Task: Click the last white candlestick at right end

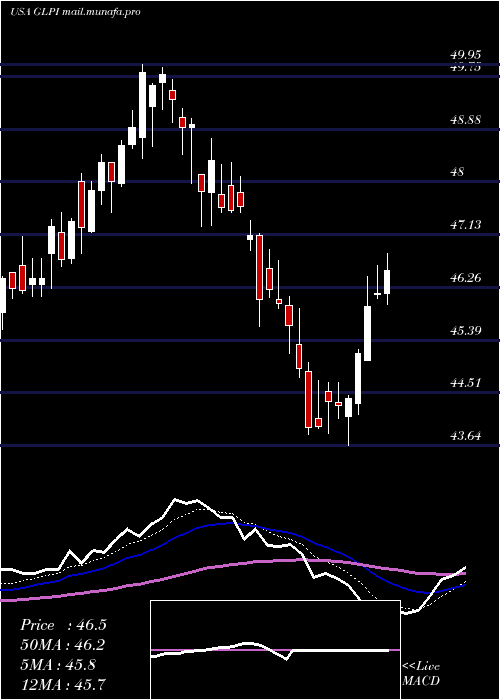Action: (387, 282)
